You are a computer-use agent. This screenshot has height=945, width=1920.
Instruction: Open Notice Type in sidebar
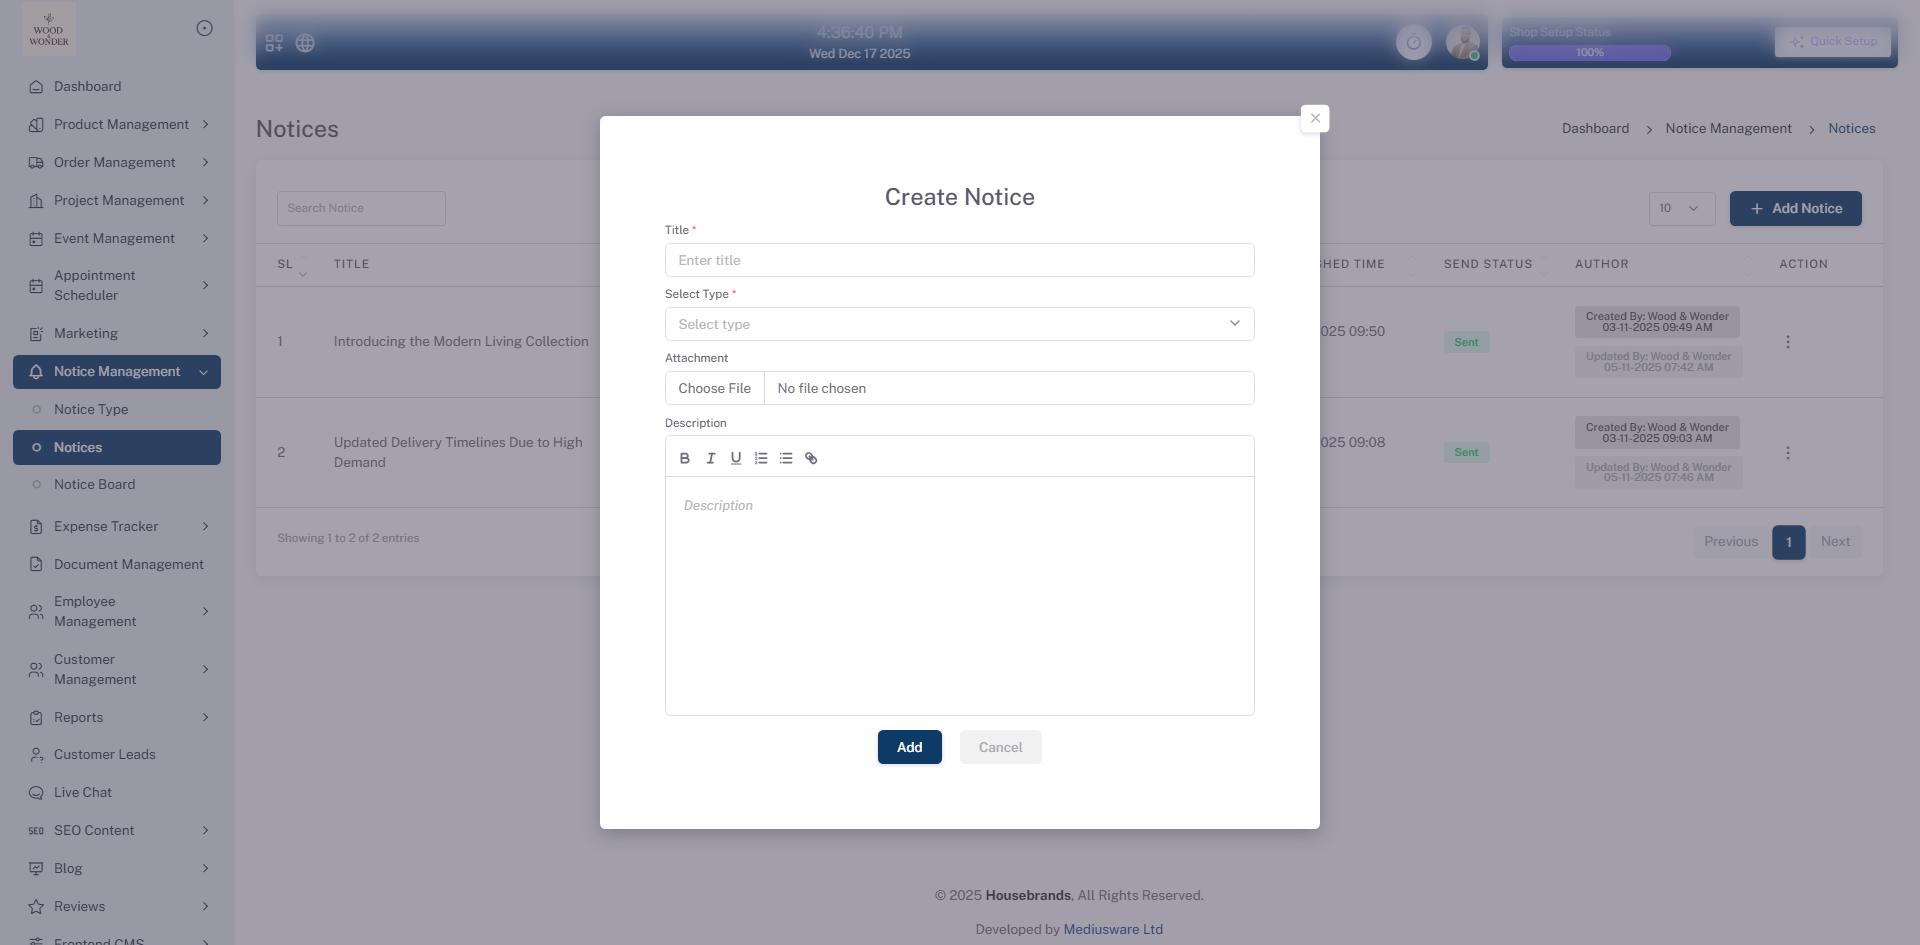coord(91,409)
